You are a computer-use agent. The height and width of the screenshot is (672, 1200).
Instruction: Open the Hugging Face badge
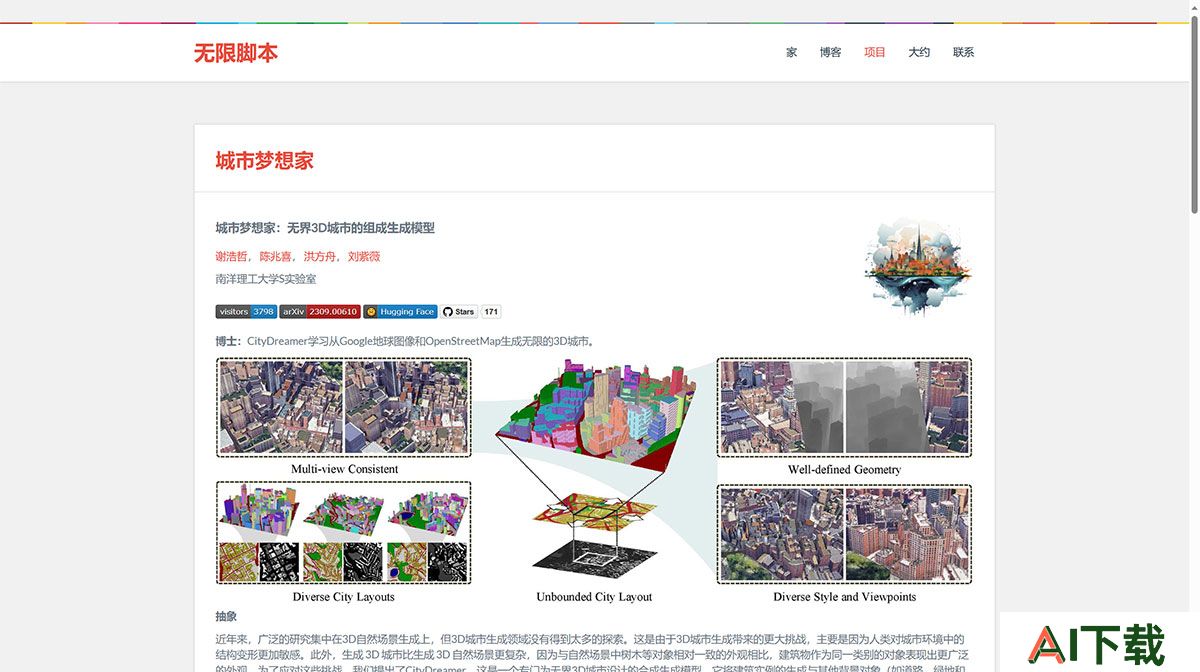tap(400, 312)
